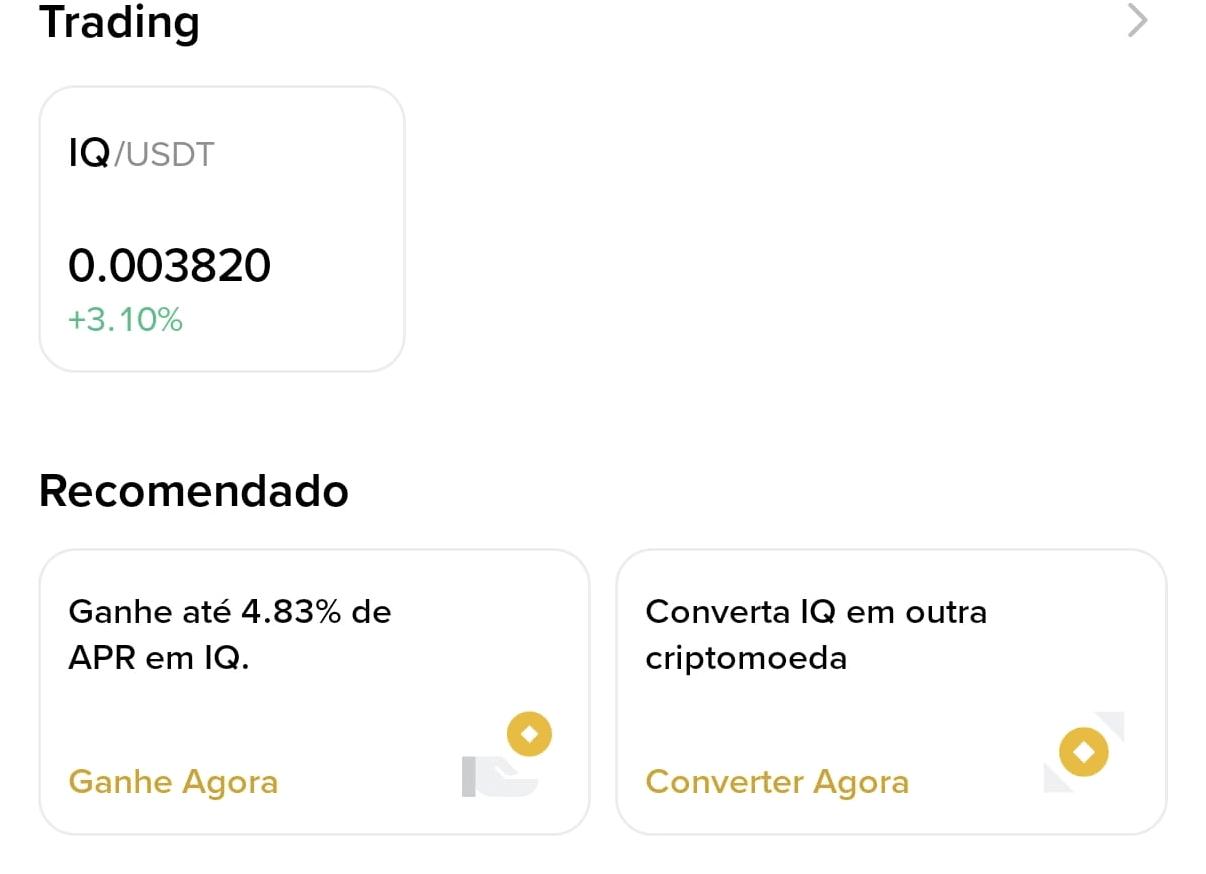Open the IQ/USDT market card

pyautogui.click(x=221, y=230)
